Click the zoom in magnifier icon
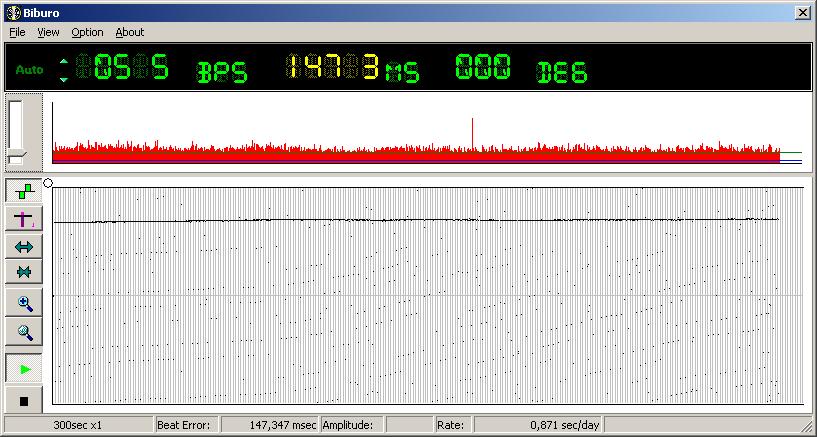 tap(24, 303)
